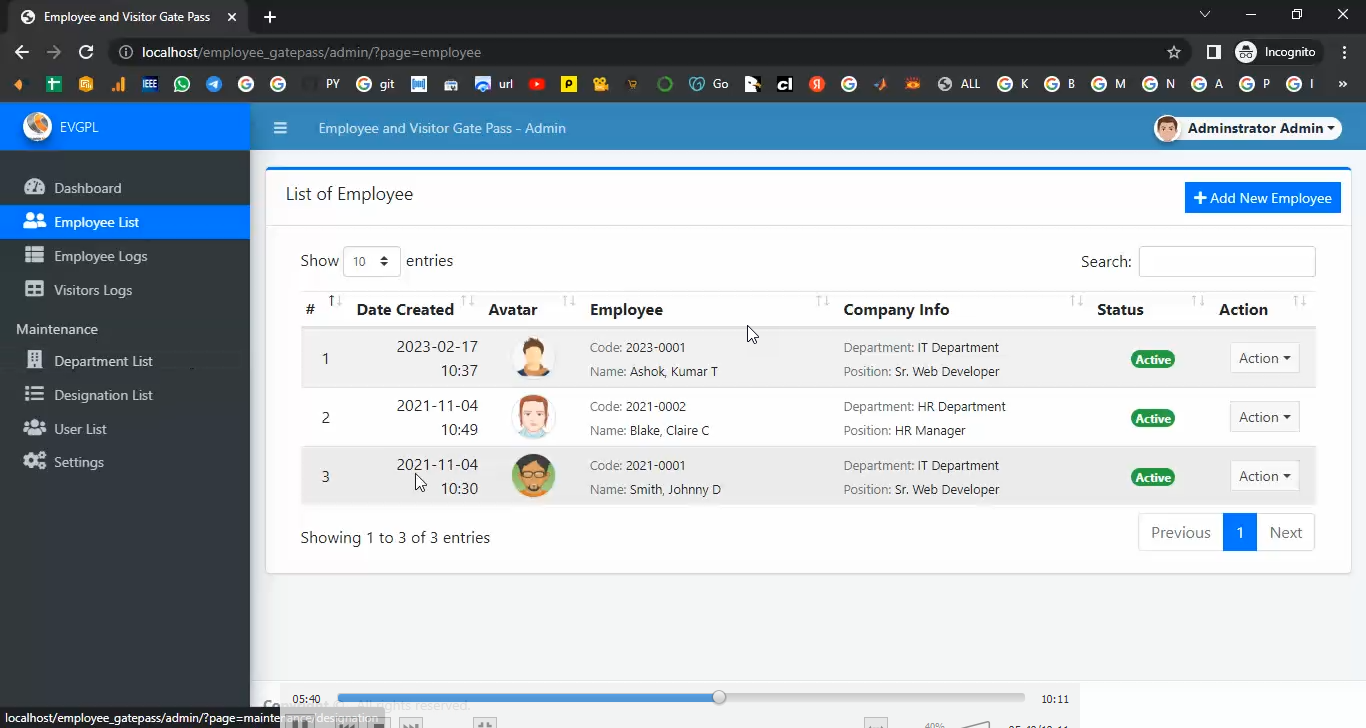Viewport: 1366px width, 728px height.
Task: Sort table by Status column
Action: [1120, 310]
